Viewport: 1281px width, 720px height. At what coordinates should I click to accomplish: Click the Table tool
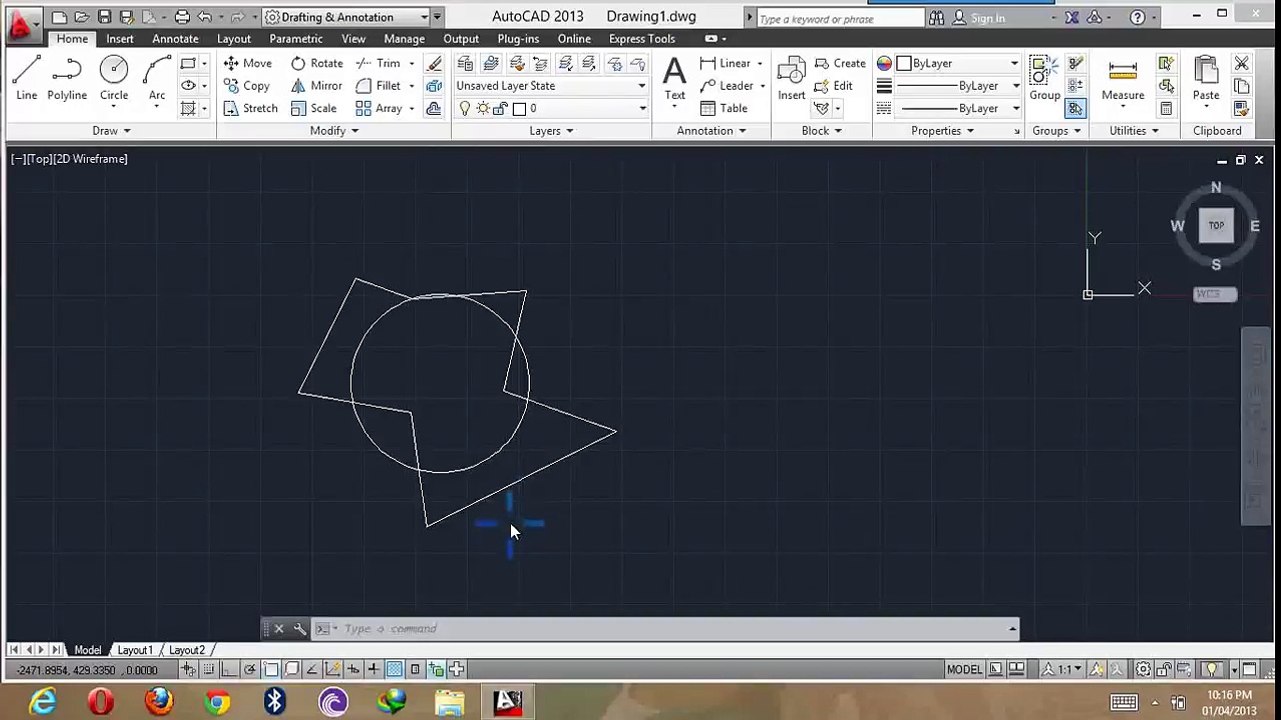coord(724,108)
